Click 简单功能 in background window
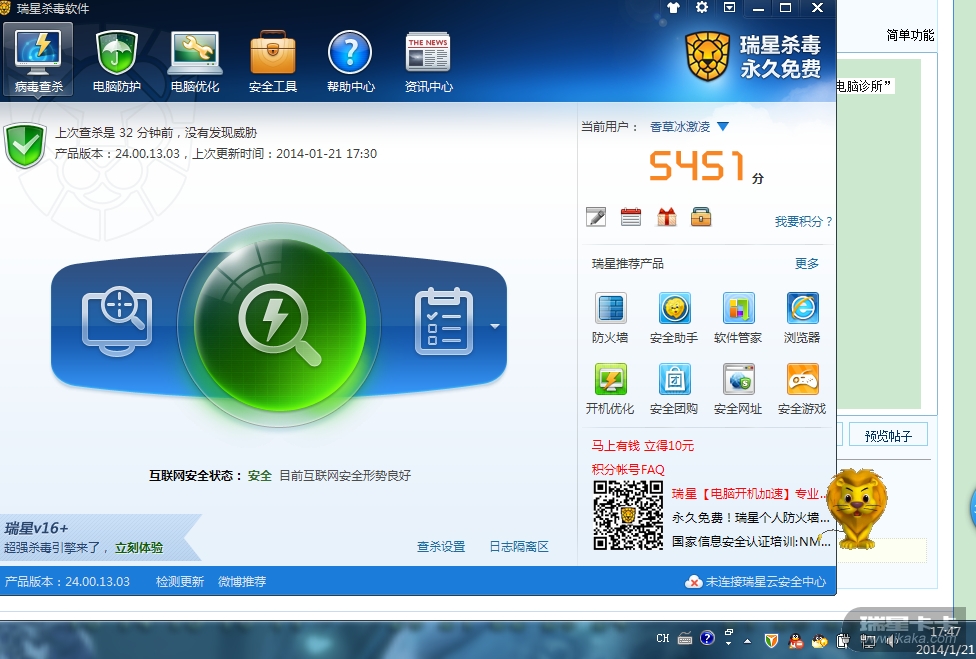Image resolution: width=976 pixels, height=659 pixels. (x=910, y=35)
